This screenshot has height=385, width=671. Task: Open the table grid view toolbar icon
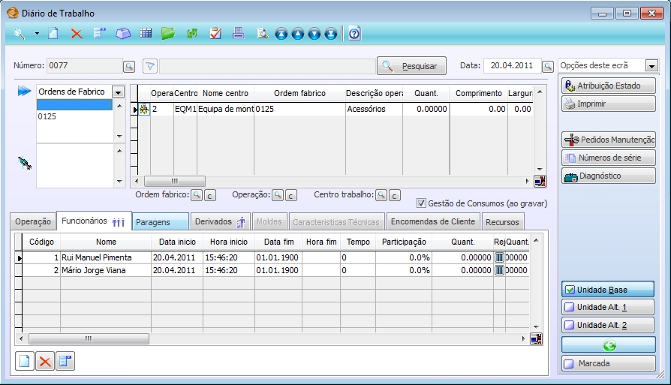[146, 33]
